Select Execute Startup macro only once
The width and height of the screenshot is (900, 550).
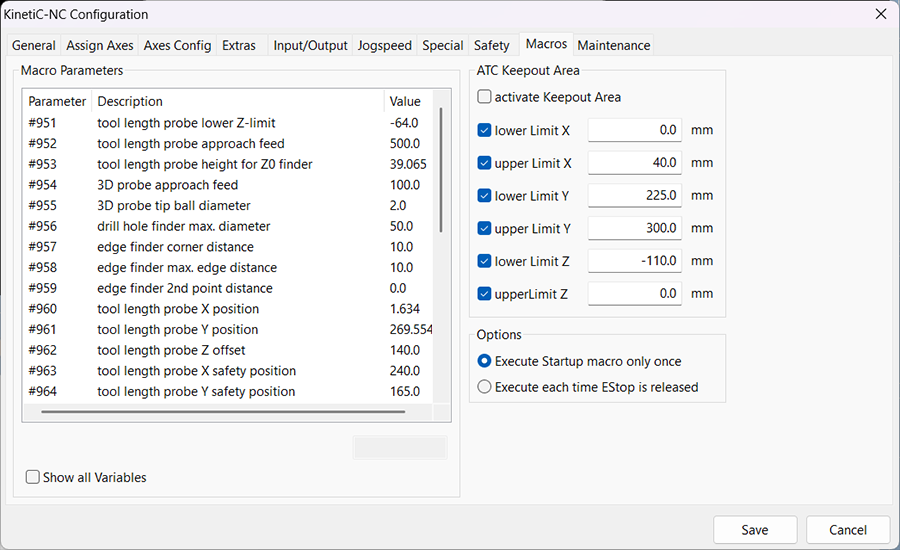tap(484, 361)
